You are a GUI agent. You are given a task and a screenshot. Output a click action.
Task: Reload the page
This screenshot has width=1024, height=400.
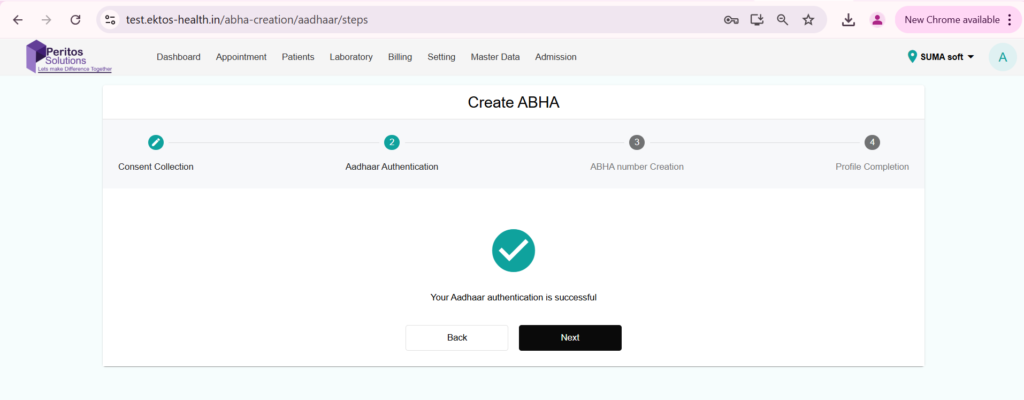[75, 19]
